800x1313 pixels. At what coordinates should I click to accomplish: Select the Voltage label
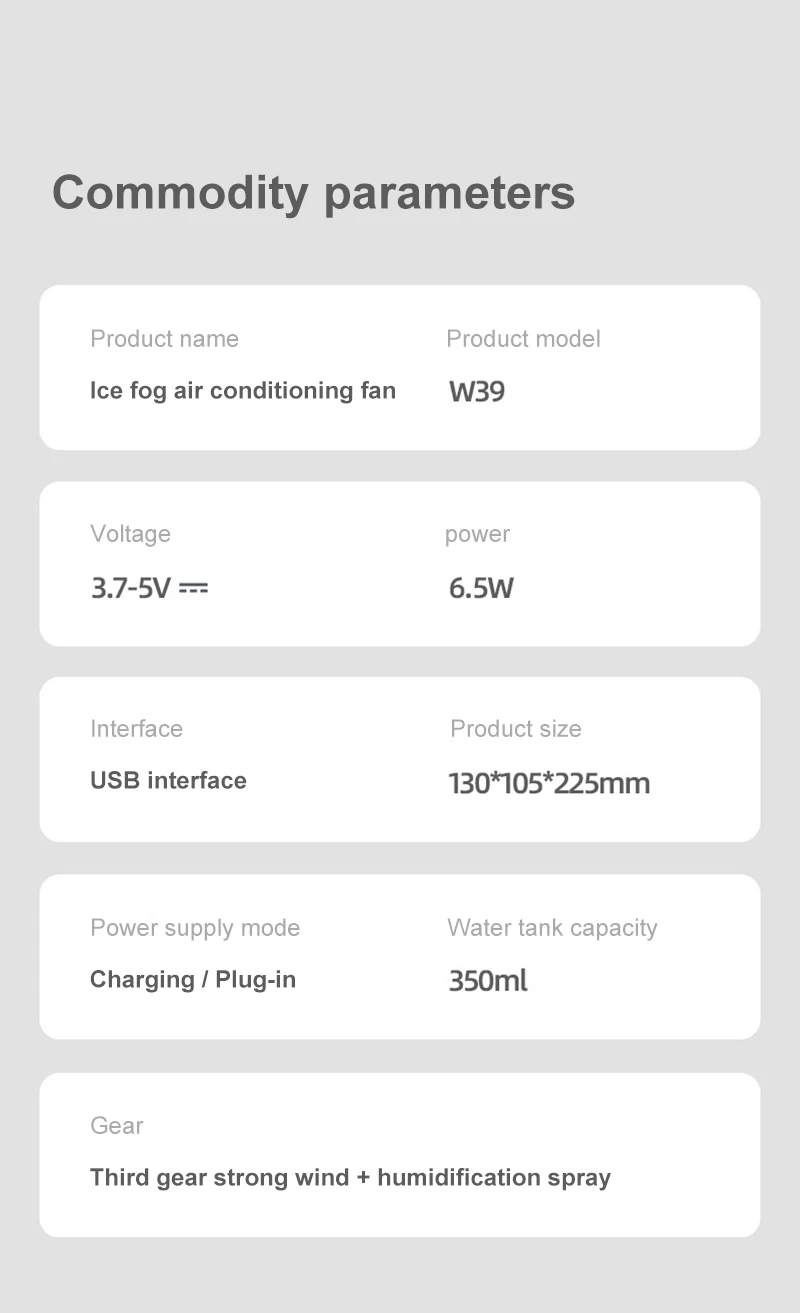click(x=130, y=534)
